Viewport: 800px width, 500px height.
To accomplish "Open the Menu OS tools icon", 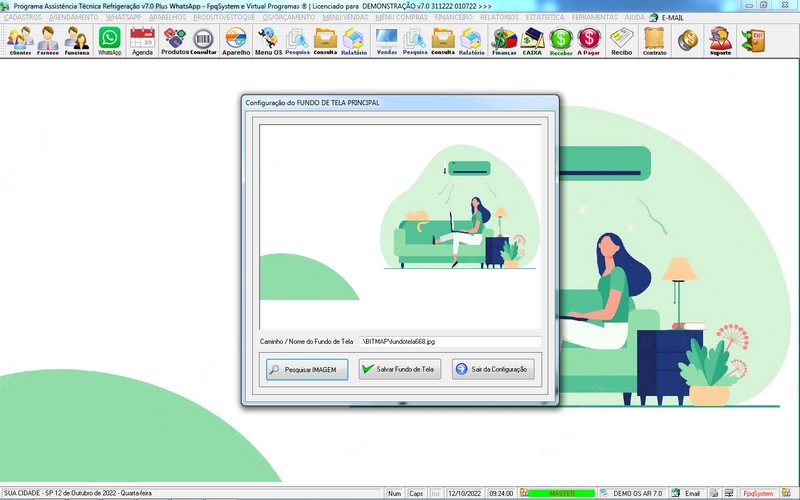I will coord(268,41).
